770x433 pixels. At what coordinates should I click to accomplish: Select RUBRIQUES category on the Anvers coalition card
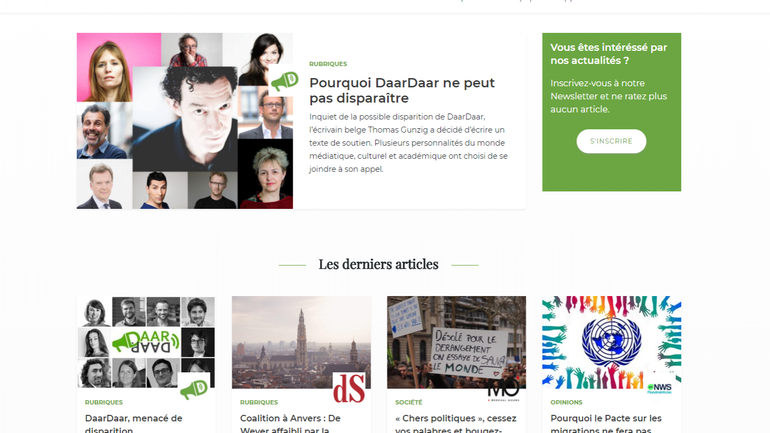259,402
